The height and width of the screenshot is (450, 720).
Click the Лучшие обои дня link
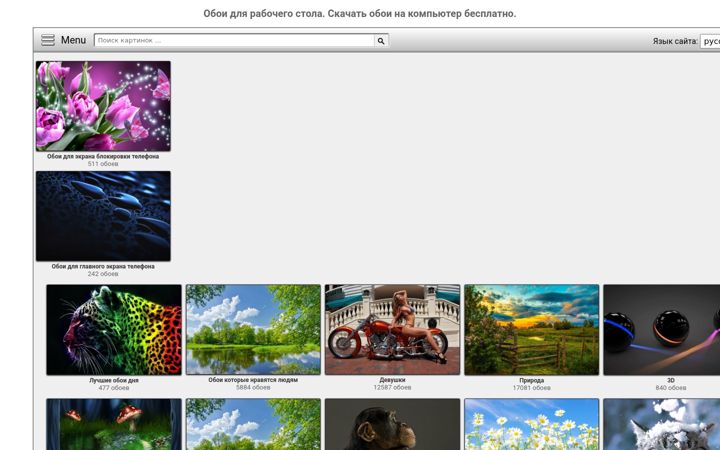pyautogui.click(x=114, y=380)
